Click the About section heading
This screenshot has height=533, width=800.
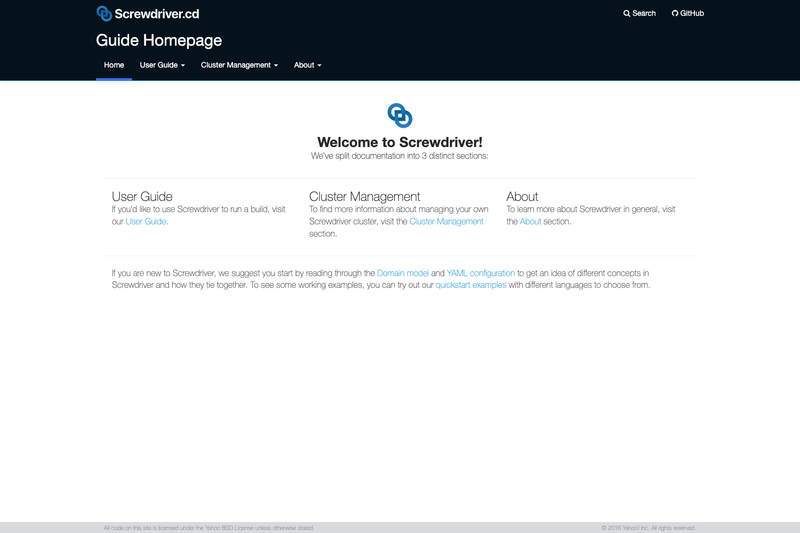tap(522, 196)
